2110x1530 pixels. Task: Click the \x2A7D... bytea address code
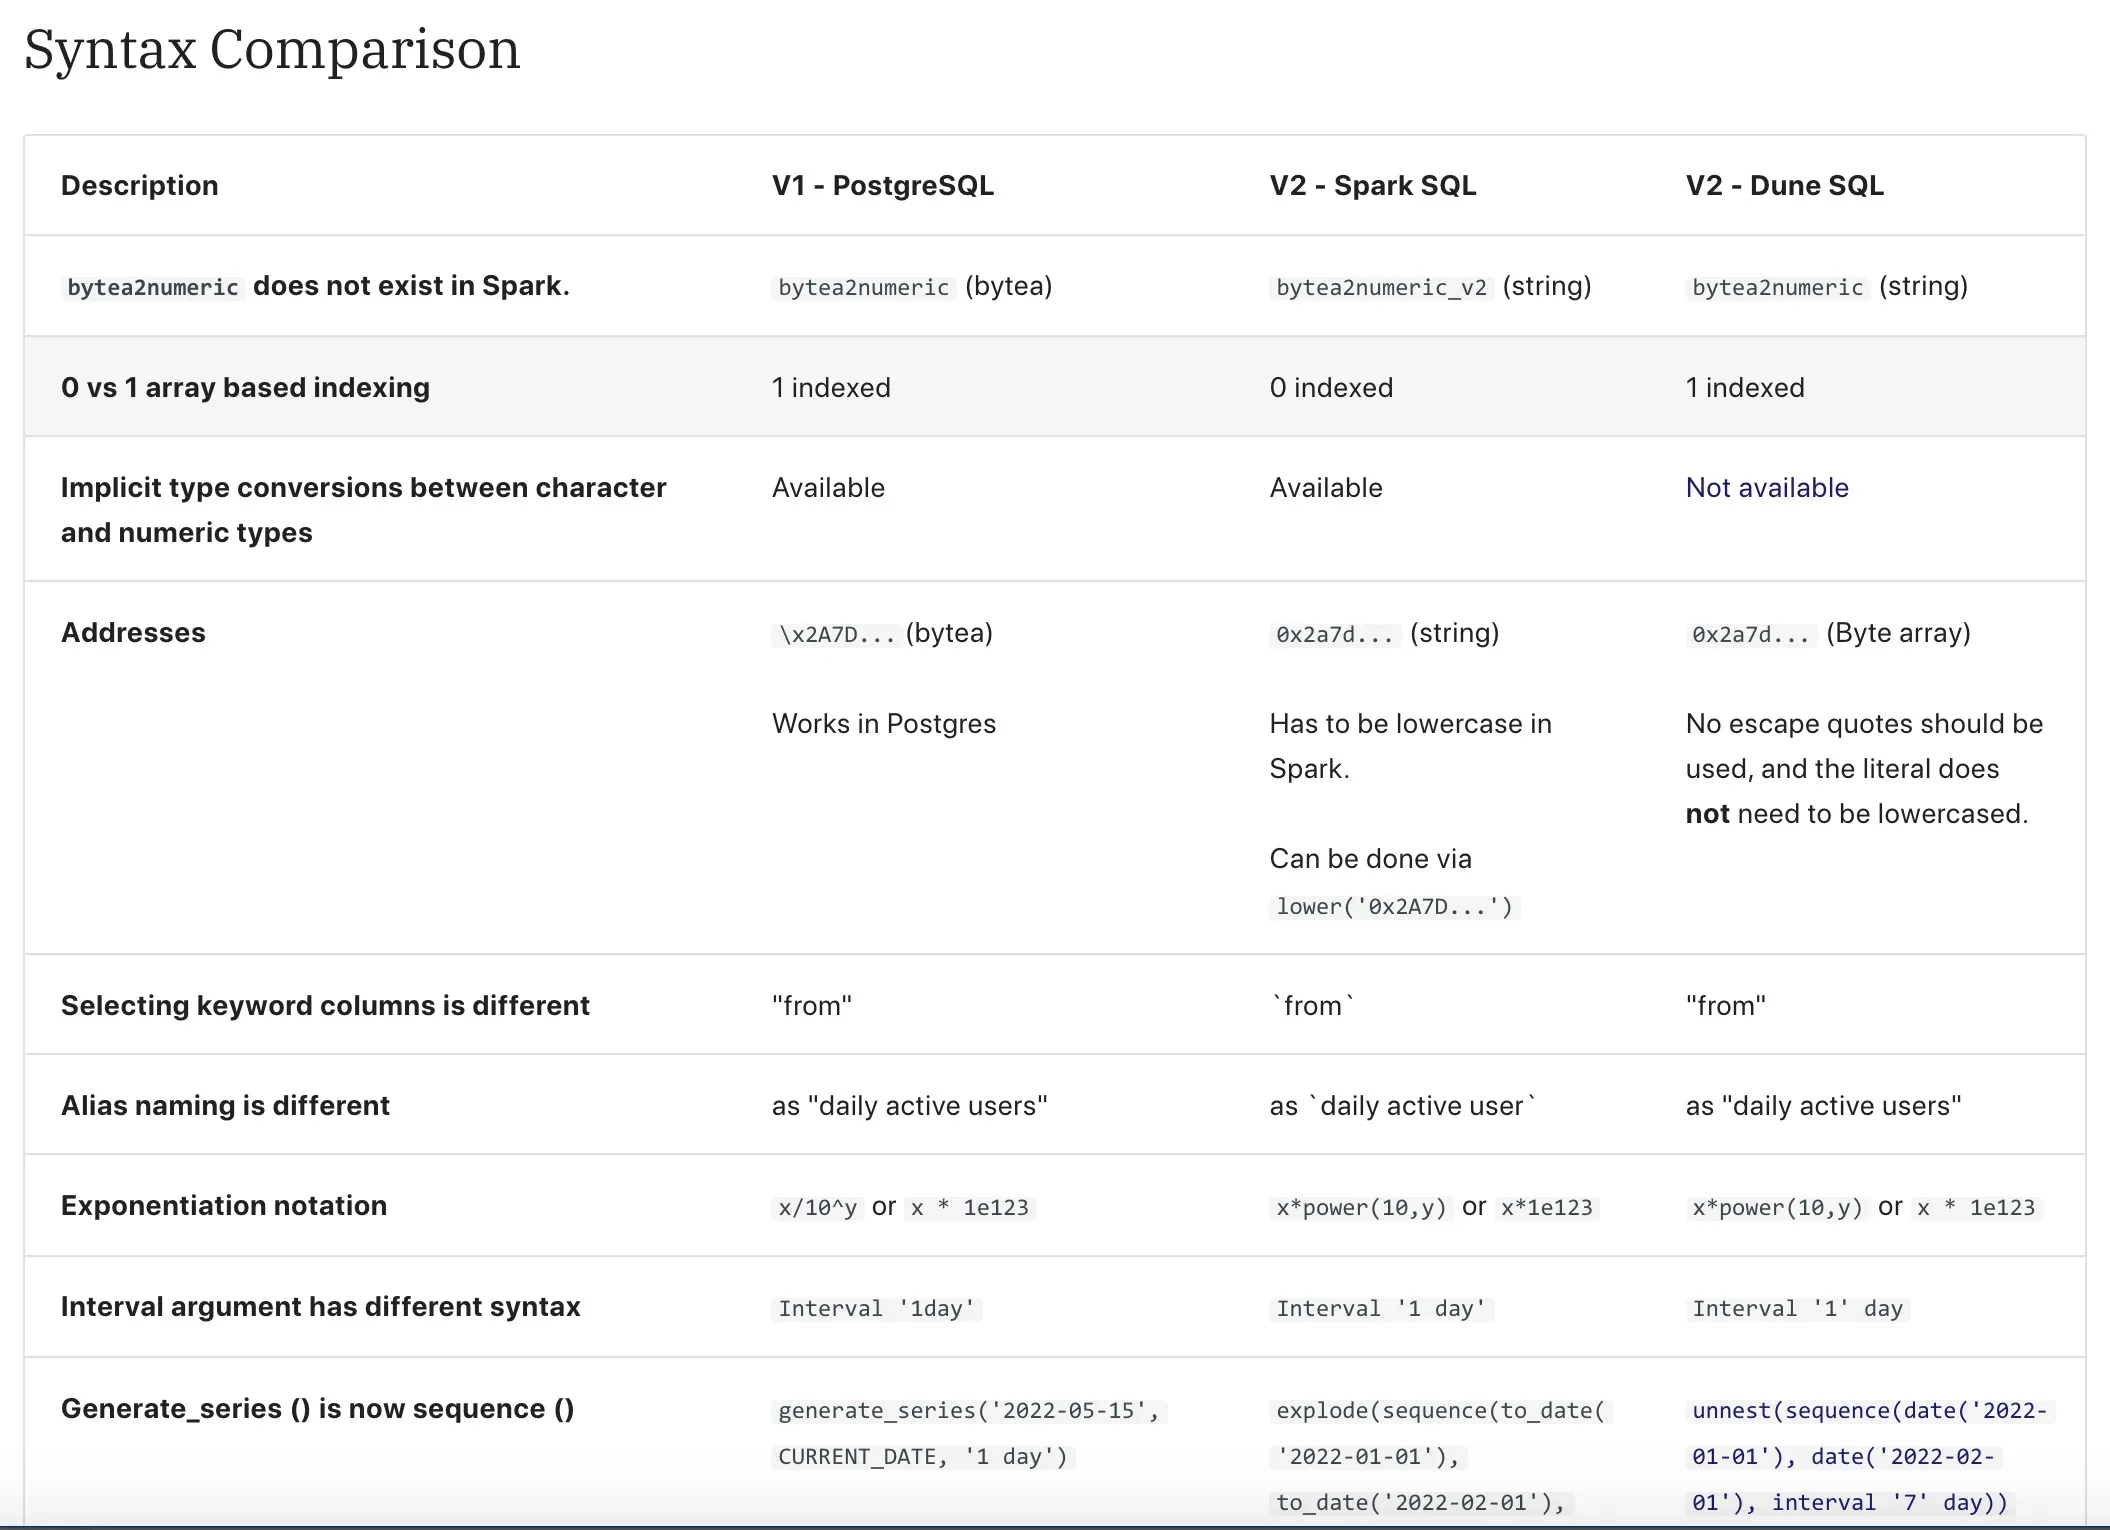tap(837, 635)
